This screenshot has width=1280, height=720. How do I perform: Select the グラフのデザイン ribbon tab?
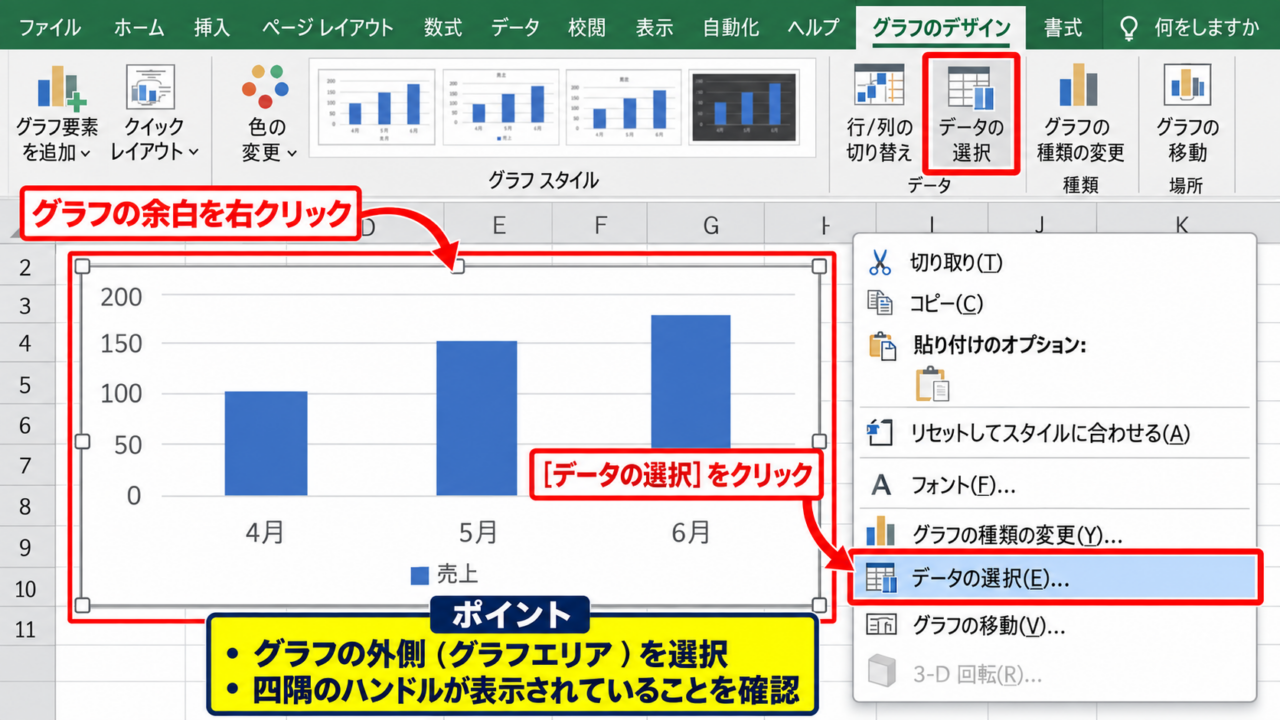tap(941, 27)
